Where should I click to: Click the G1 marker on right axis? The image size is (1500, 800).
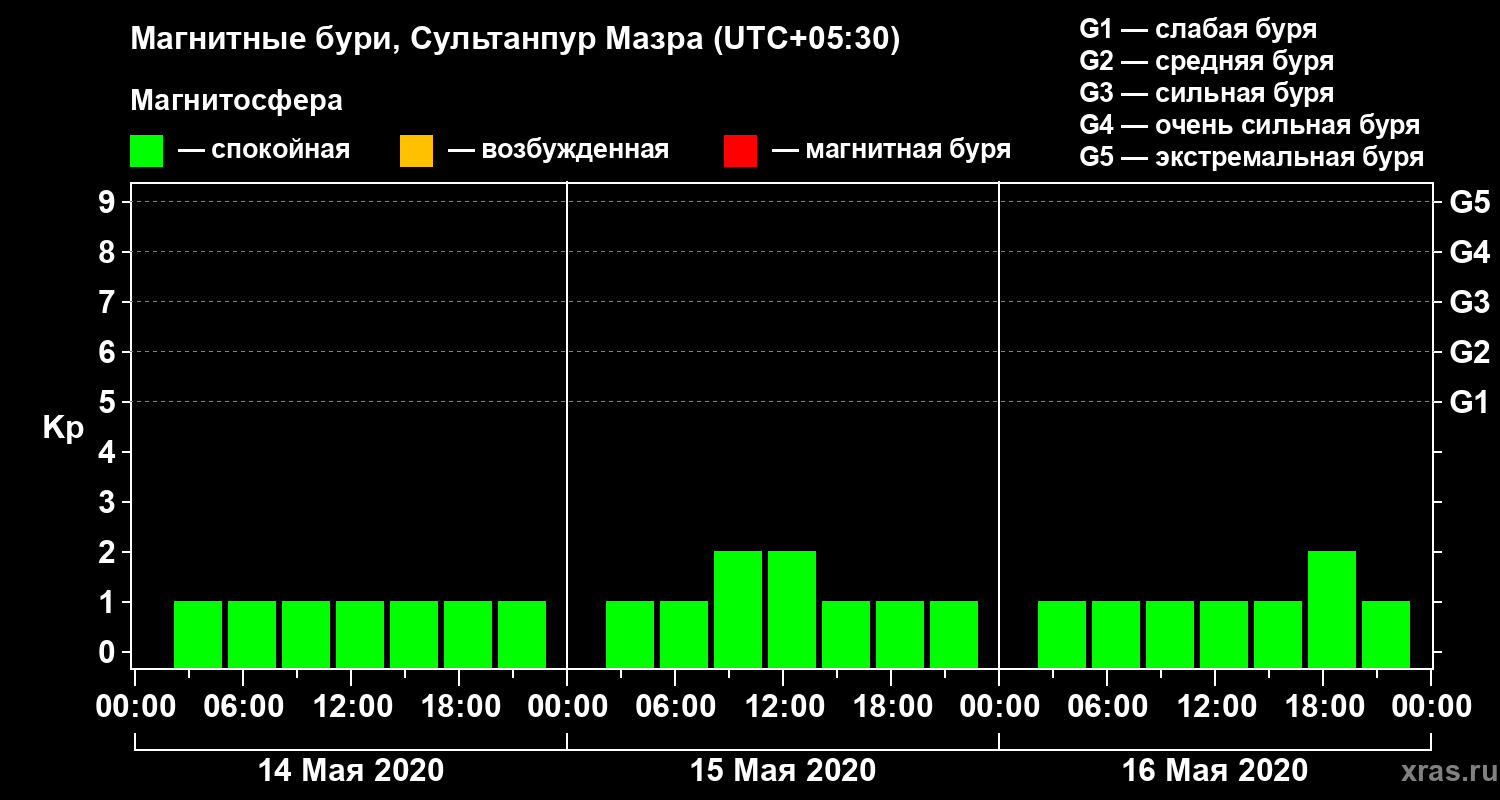(1469, 403)
